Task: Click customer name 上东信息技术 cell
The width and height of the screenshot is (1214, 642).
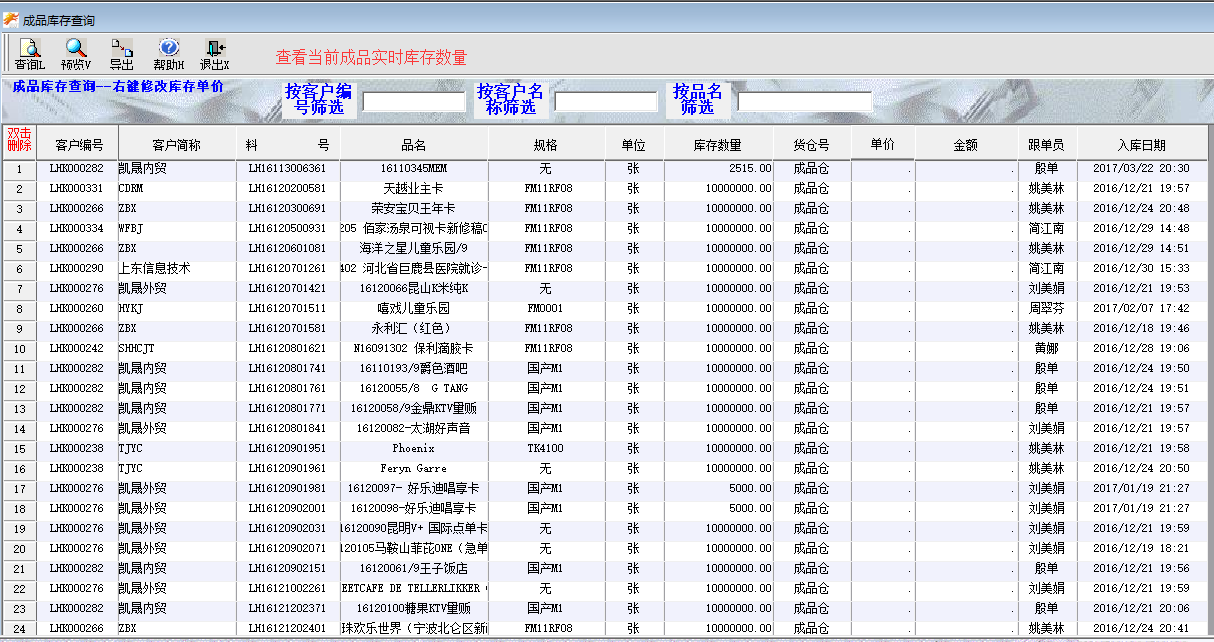Action: [177, 269]
